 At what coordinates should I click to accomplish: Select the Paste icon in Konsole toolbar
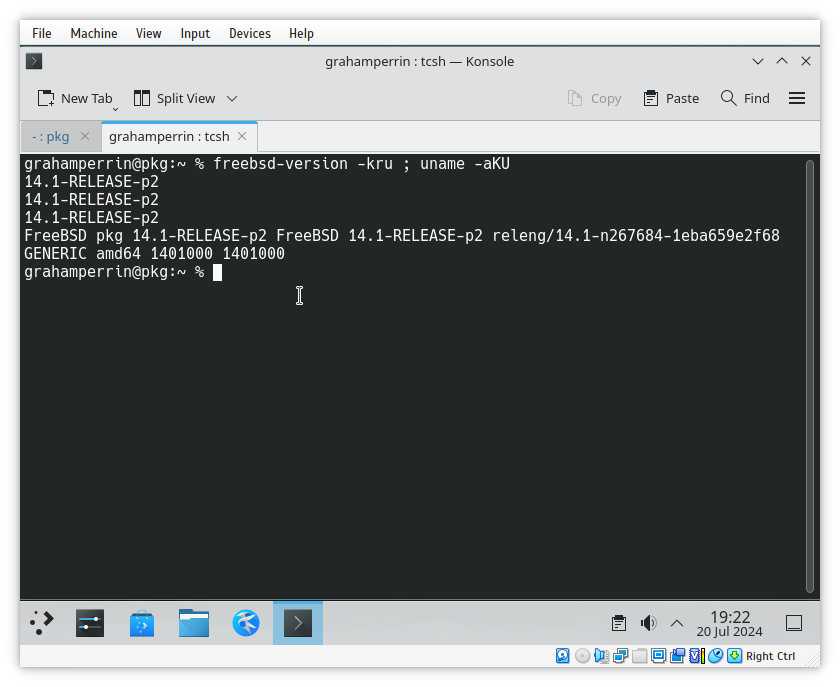671,98
